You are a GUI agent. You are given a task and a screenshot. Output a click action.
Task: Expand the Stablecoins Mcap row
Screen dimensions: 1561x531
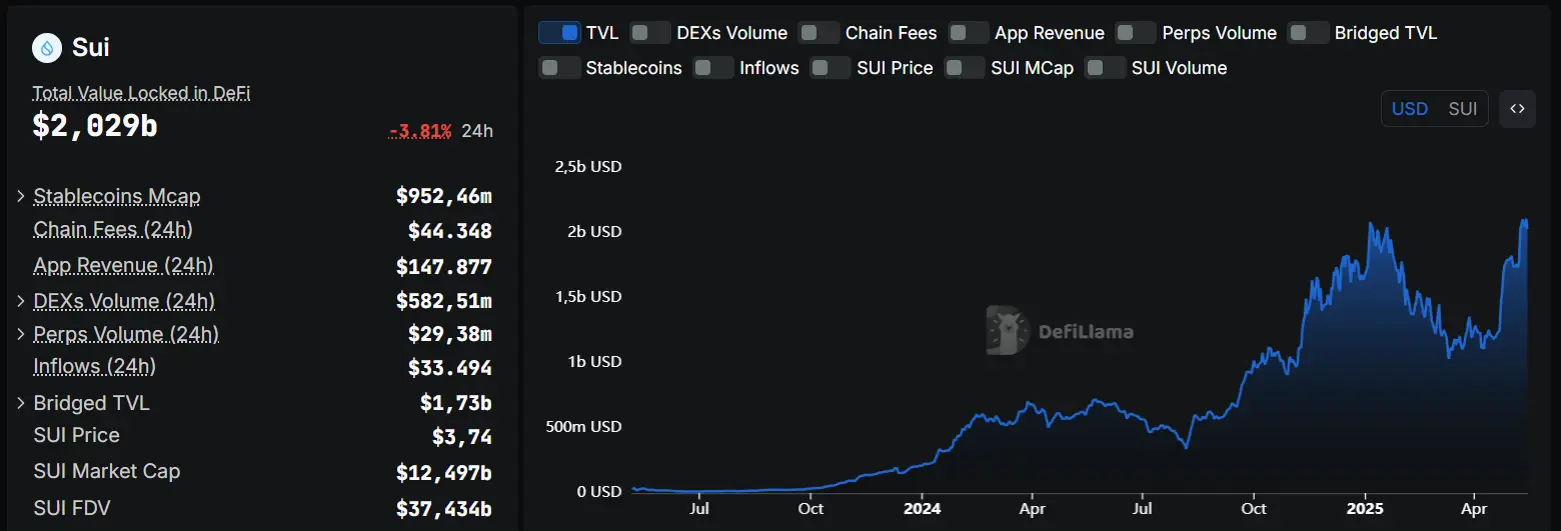pyautogui.click(x=21, y=196)
